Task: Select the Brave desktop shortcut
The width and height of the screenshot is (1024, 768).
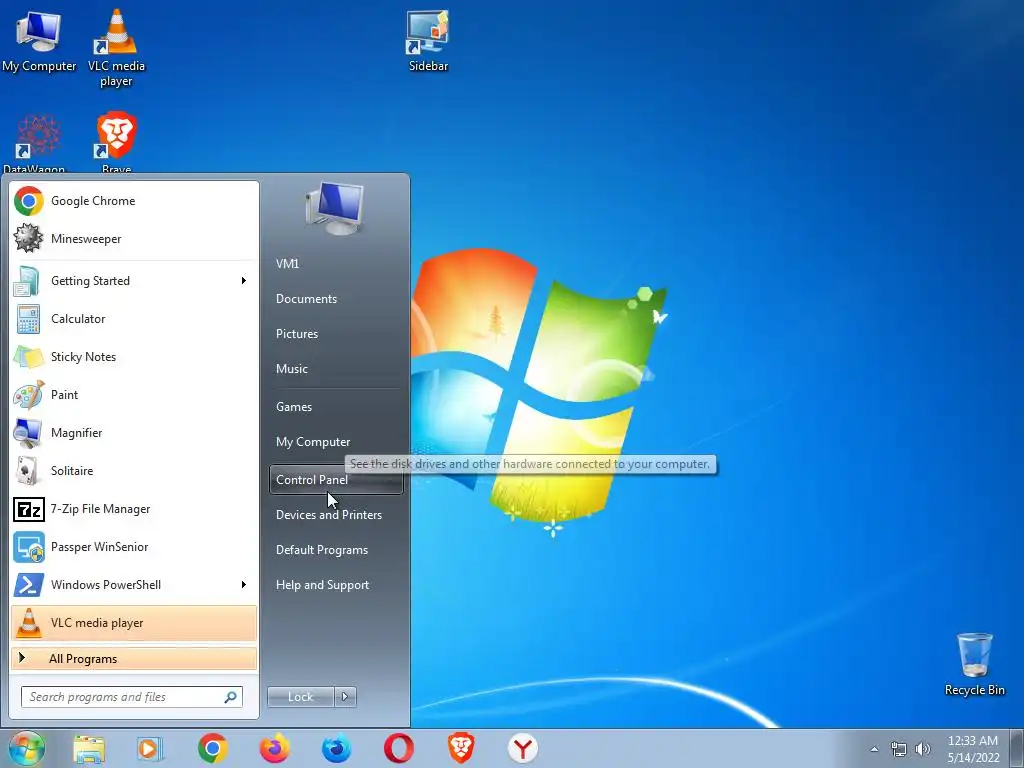Action: coord(116,142)
